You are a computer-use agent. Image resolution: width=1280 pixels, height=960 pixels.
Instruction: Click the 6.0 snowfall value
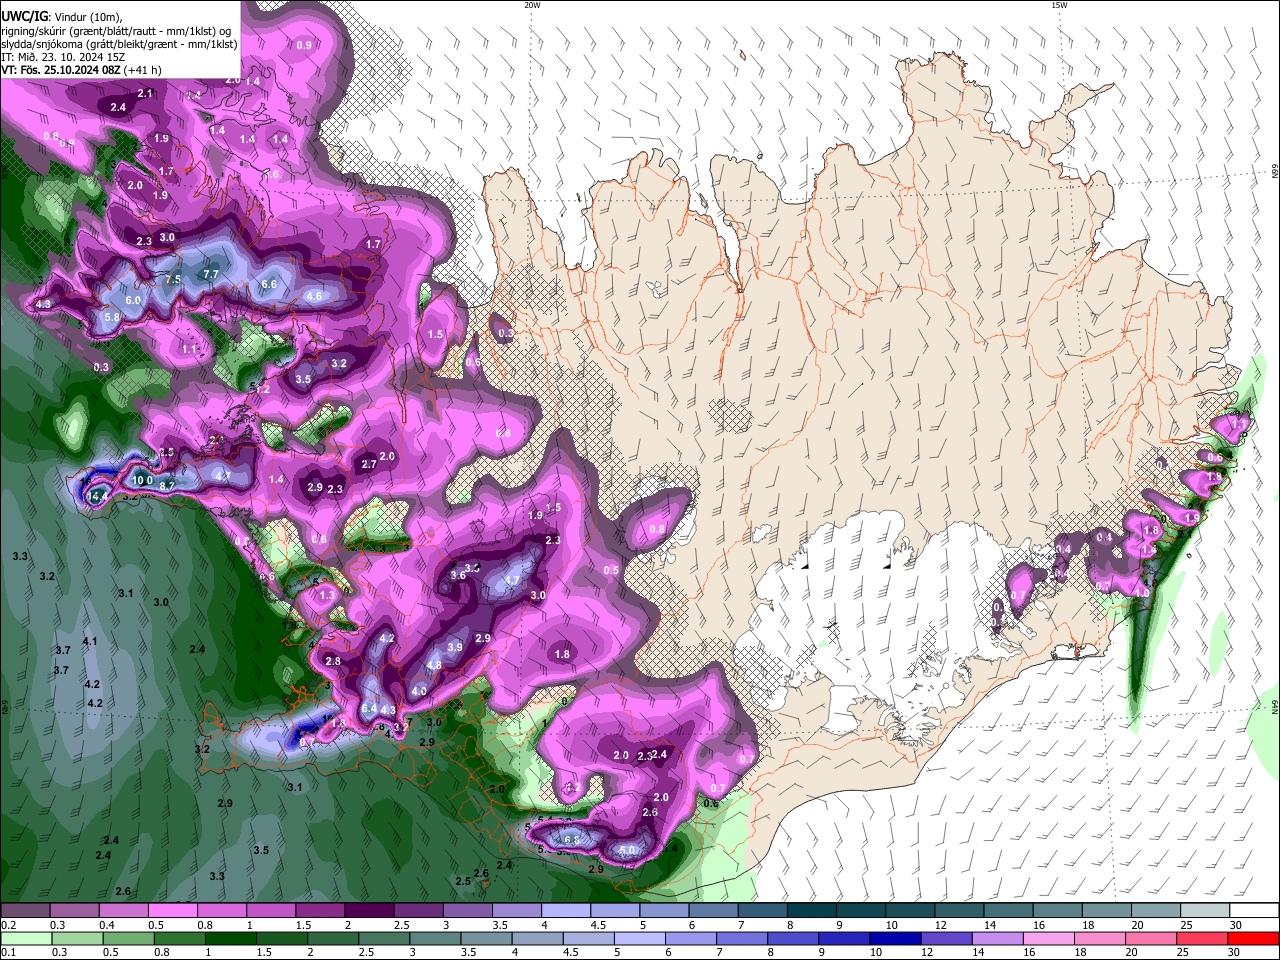[x=133, y=300]
